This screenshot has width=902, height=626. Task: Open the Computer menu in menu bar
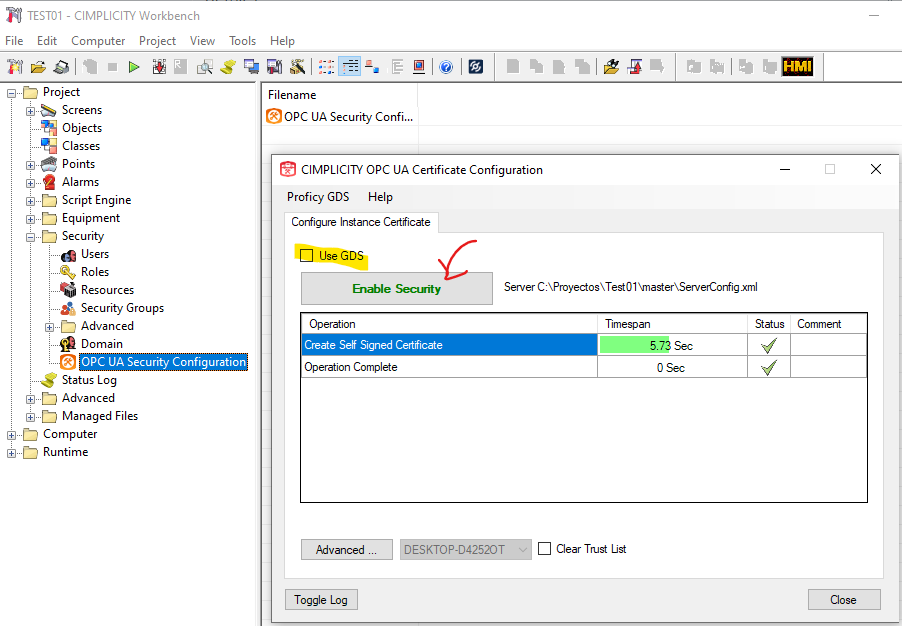(x=98, y=41)
